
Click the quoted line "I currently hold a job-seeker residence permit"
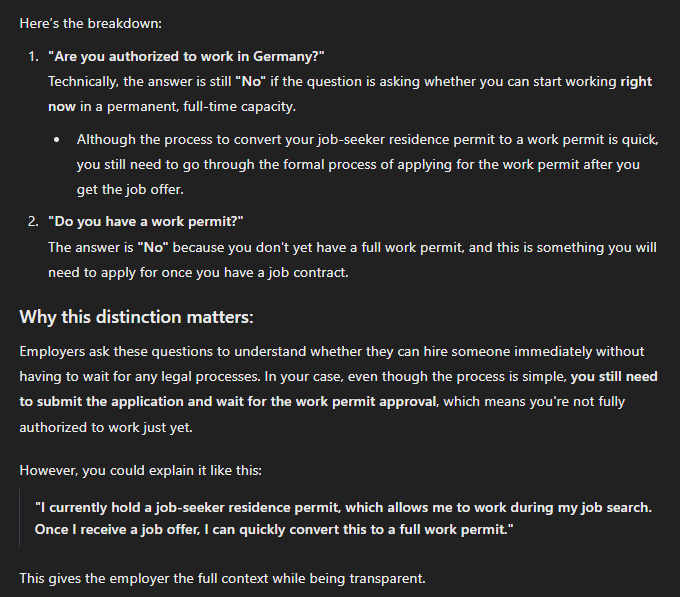343,508
